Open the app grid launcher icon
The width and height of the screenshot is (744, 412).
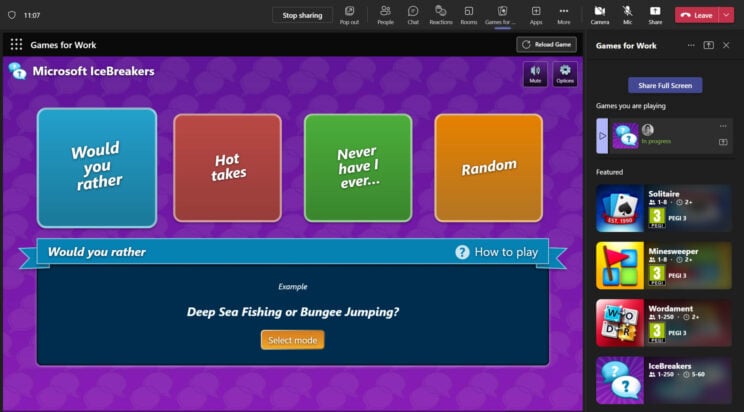tap(16, 45)
